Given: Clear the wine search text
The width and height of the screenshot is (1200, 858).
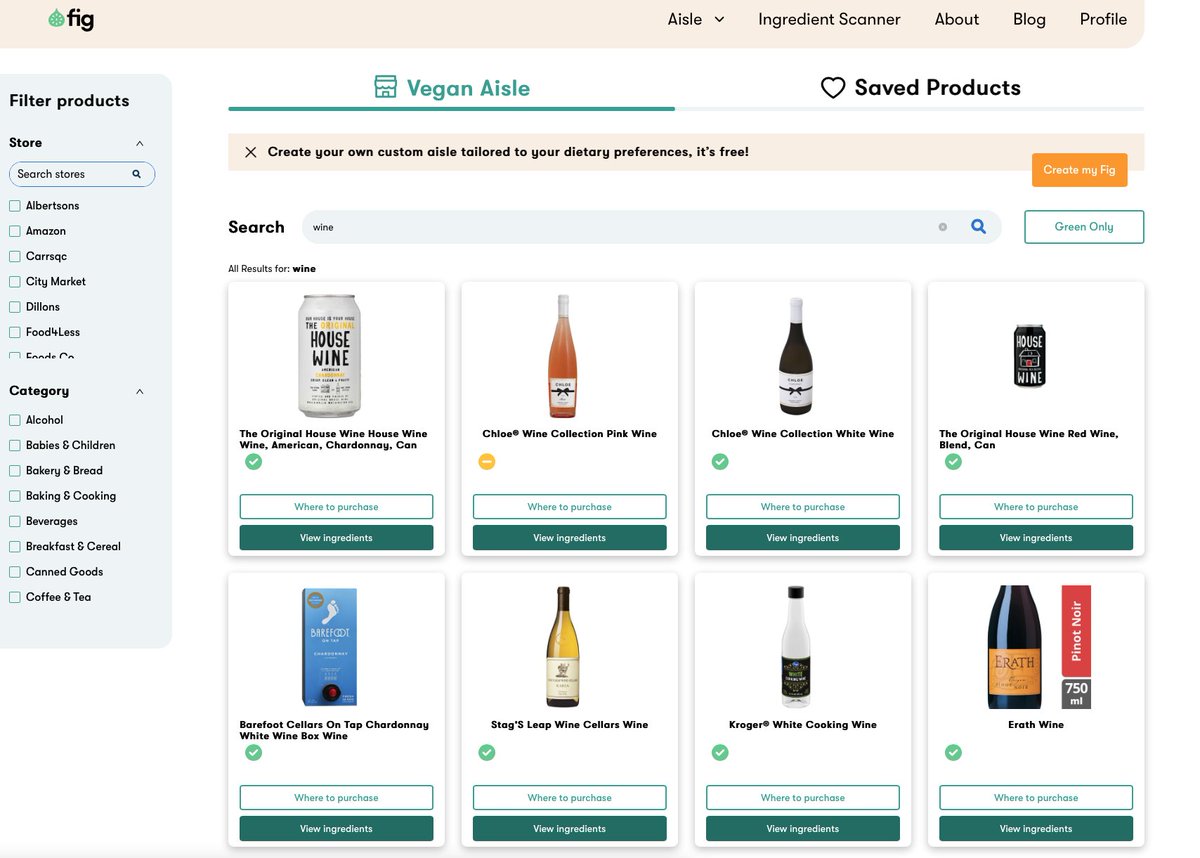Looking at the screenshot, I should (x=942, y=227).
